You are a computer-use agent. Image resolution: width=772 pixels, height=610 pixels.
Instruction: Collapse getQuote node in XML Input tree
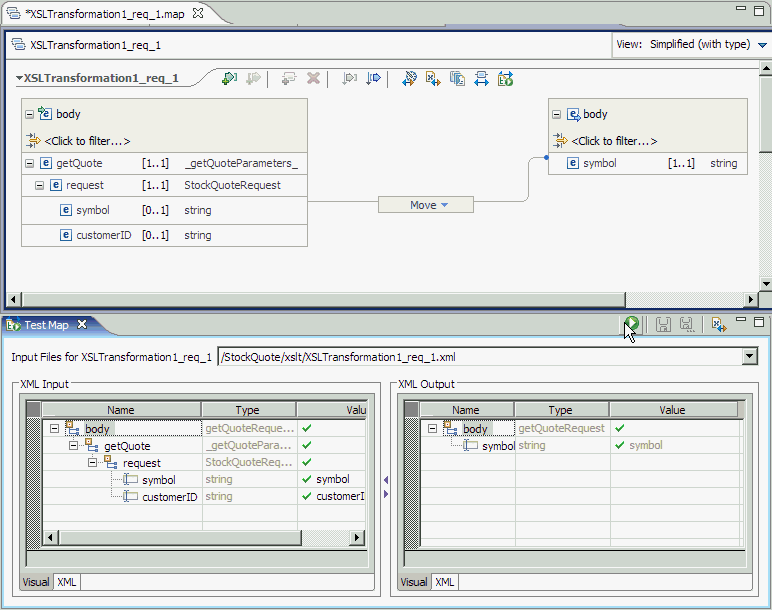[74, 446]
